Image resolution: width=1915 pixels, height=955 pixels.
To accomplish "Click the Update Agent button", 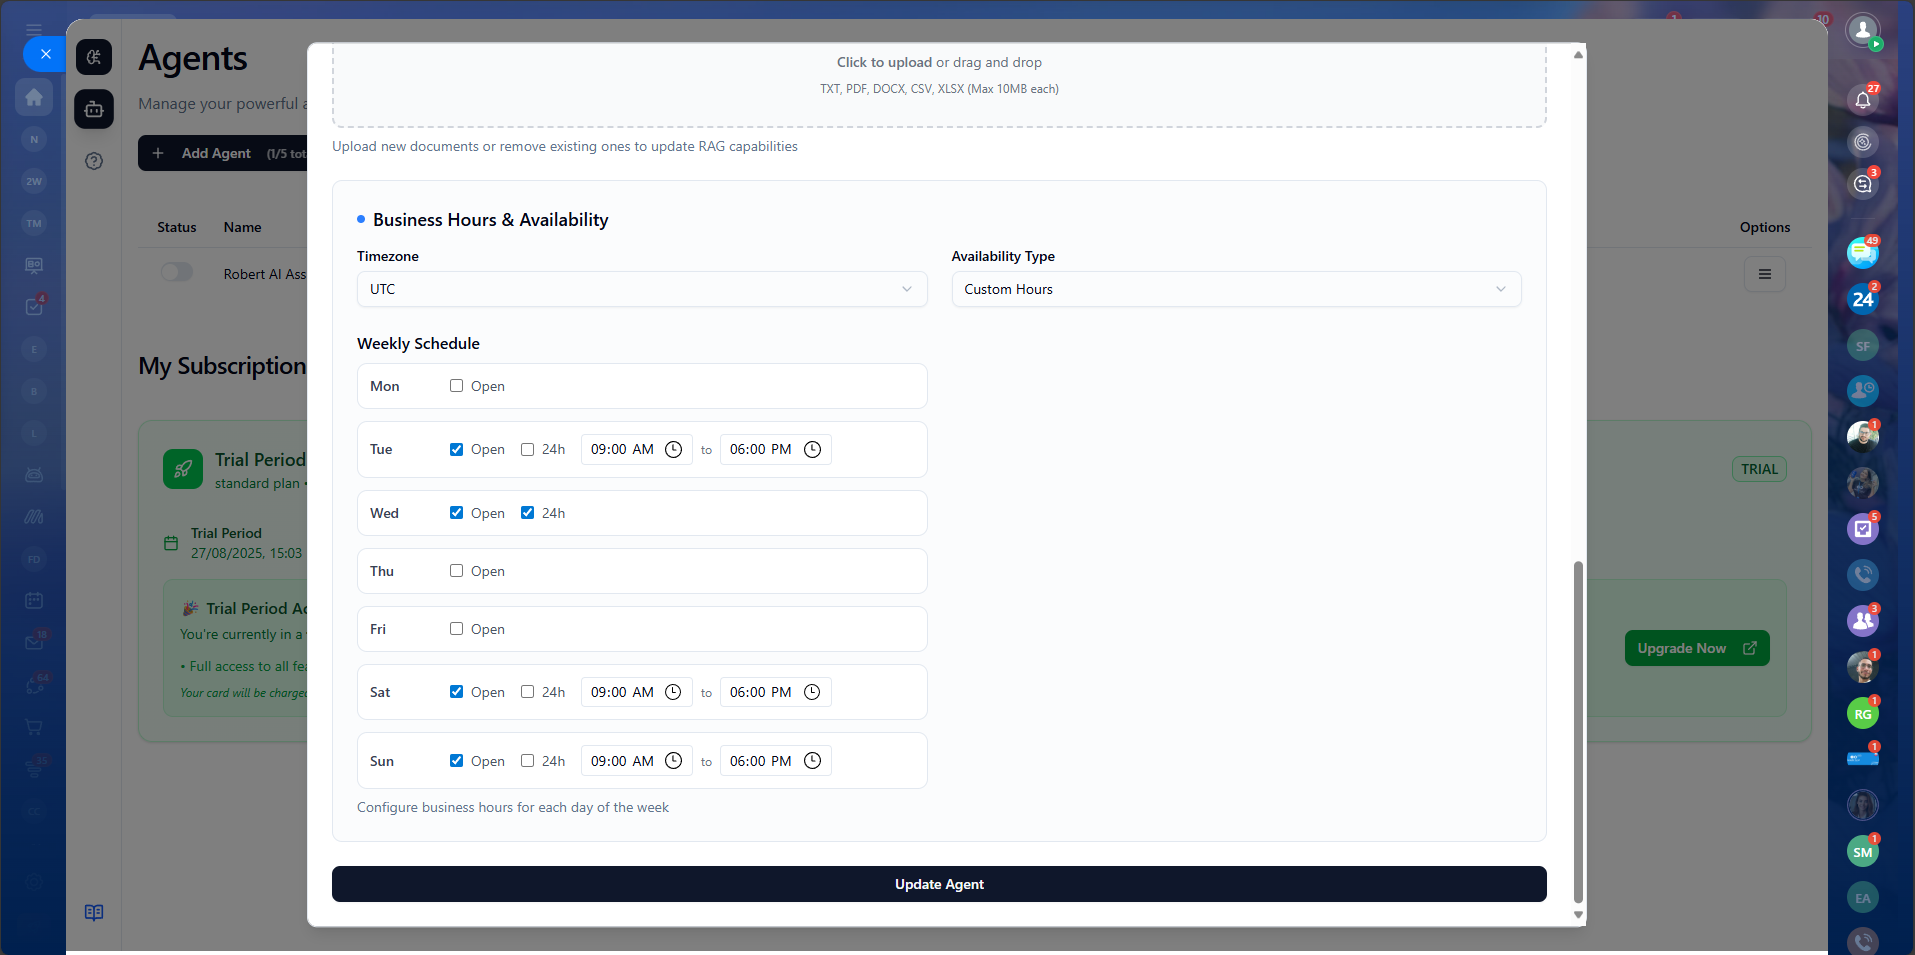I will pos(938,884).
